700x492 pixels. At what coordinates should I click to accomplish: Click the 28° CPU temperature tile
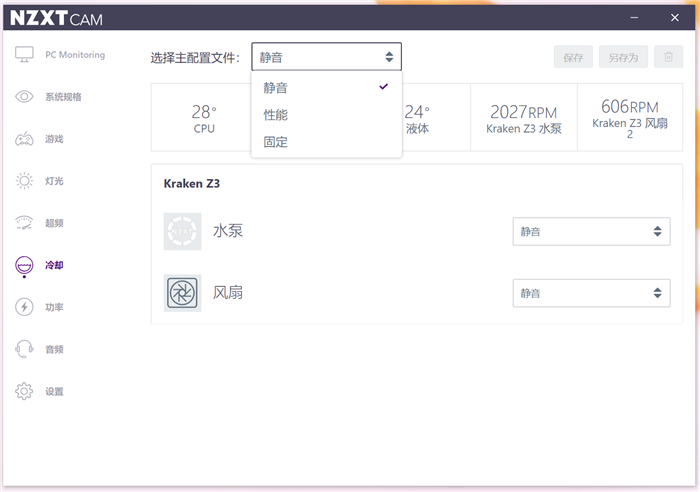point(202,117)
